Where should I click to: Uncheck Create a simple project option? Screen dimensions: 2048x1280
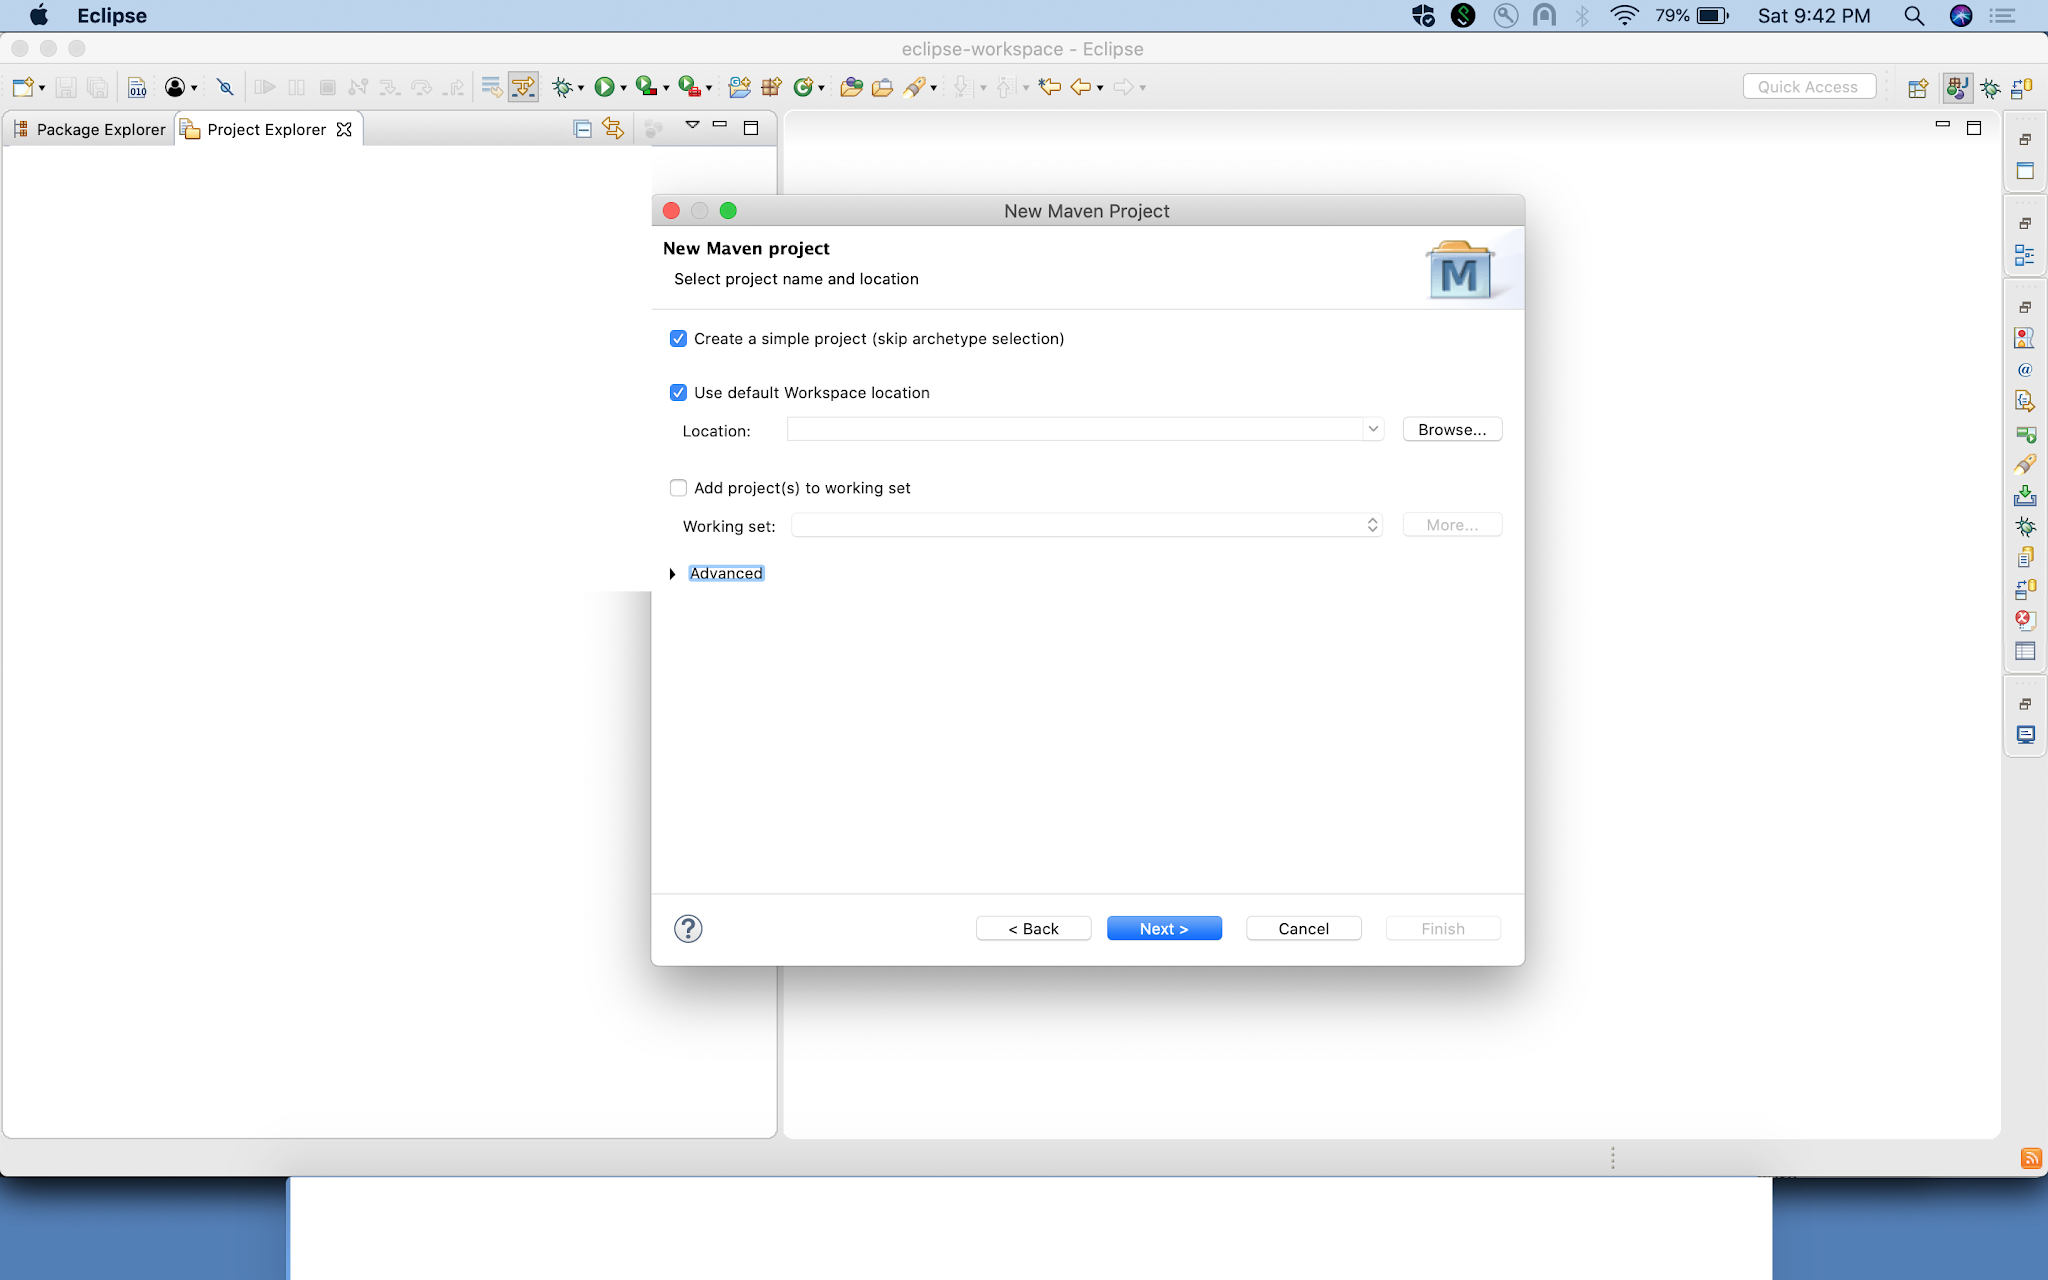tap(678, 338)
